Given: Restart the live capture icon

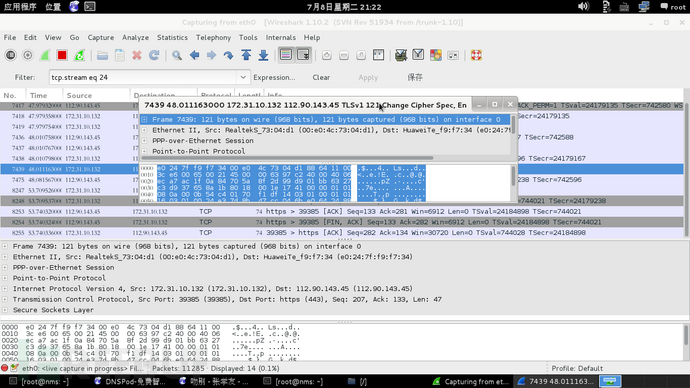Looking at the screenshot, I should 79,55.
